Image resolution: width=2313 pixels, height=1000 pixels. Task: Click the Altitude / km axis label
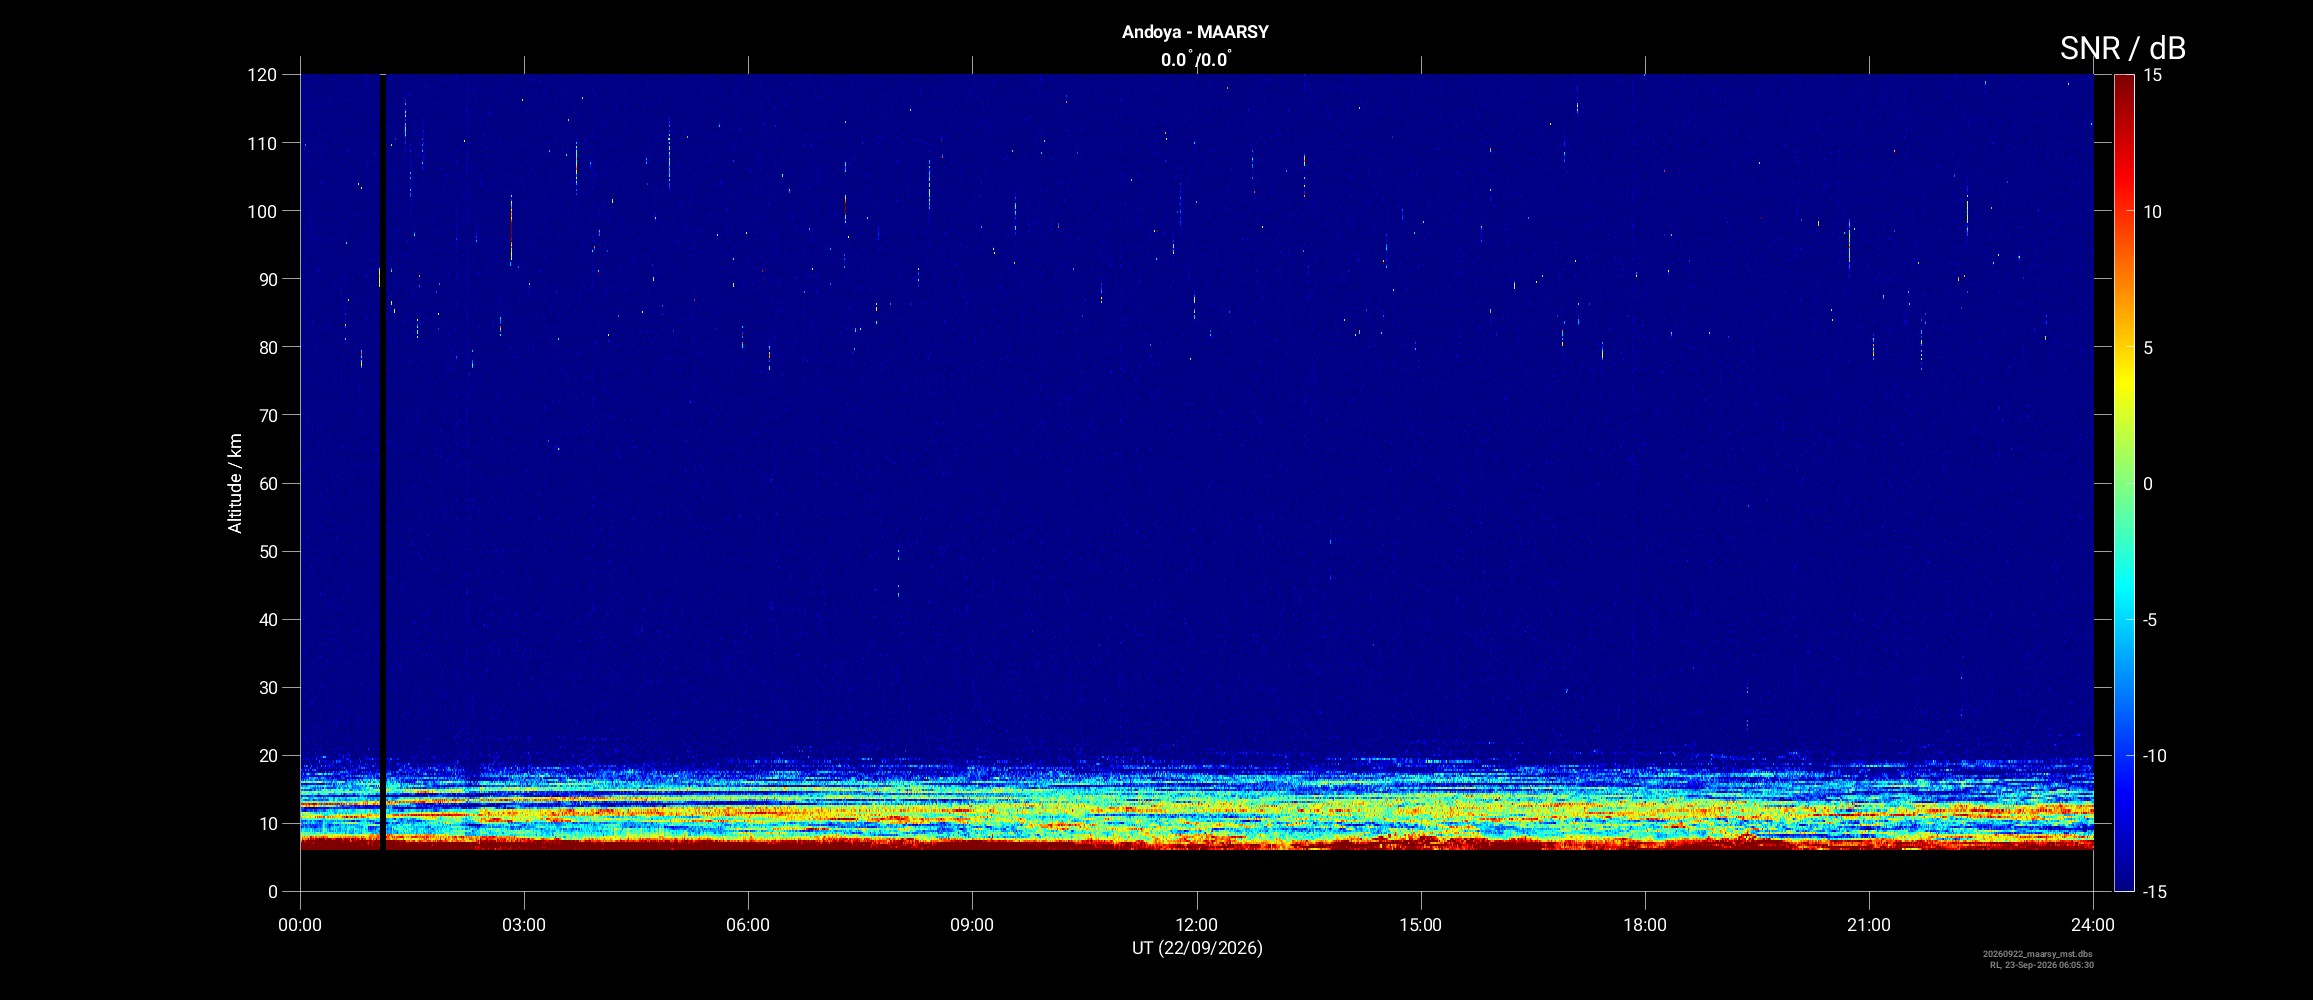coord(235,483)
